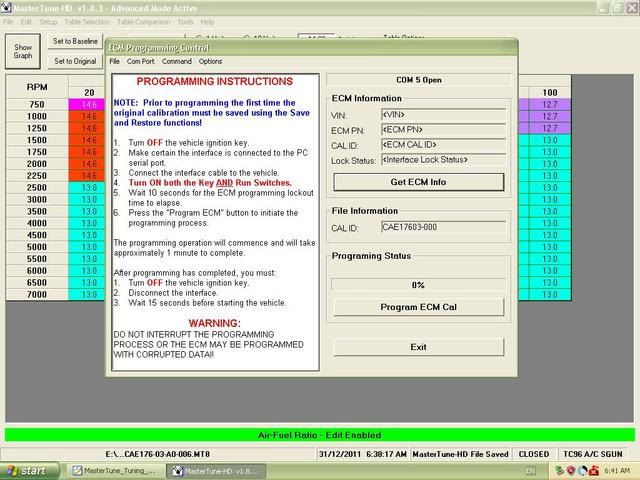Click the TC96 A/C SGUN status entry
Viewport: 640px width, 480px height.
tap(593, 454)
